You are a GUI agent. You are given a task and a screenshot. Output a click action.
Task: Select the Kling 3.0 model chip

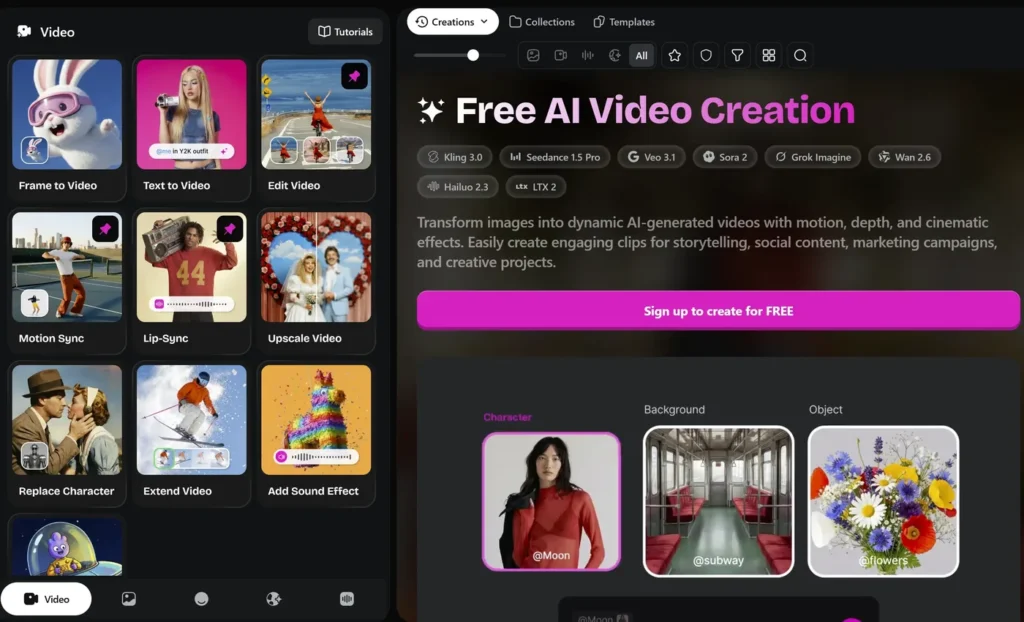[x=455, y=157]
